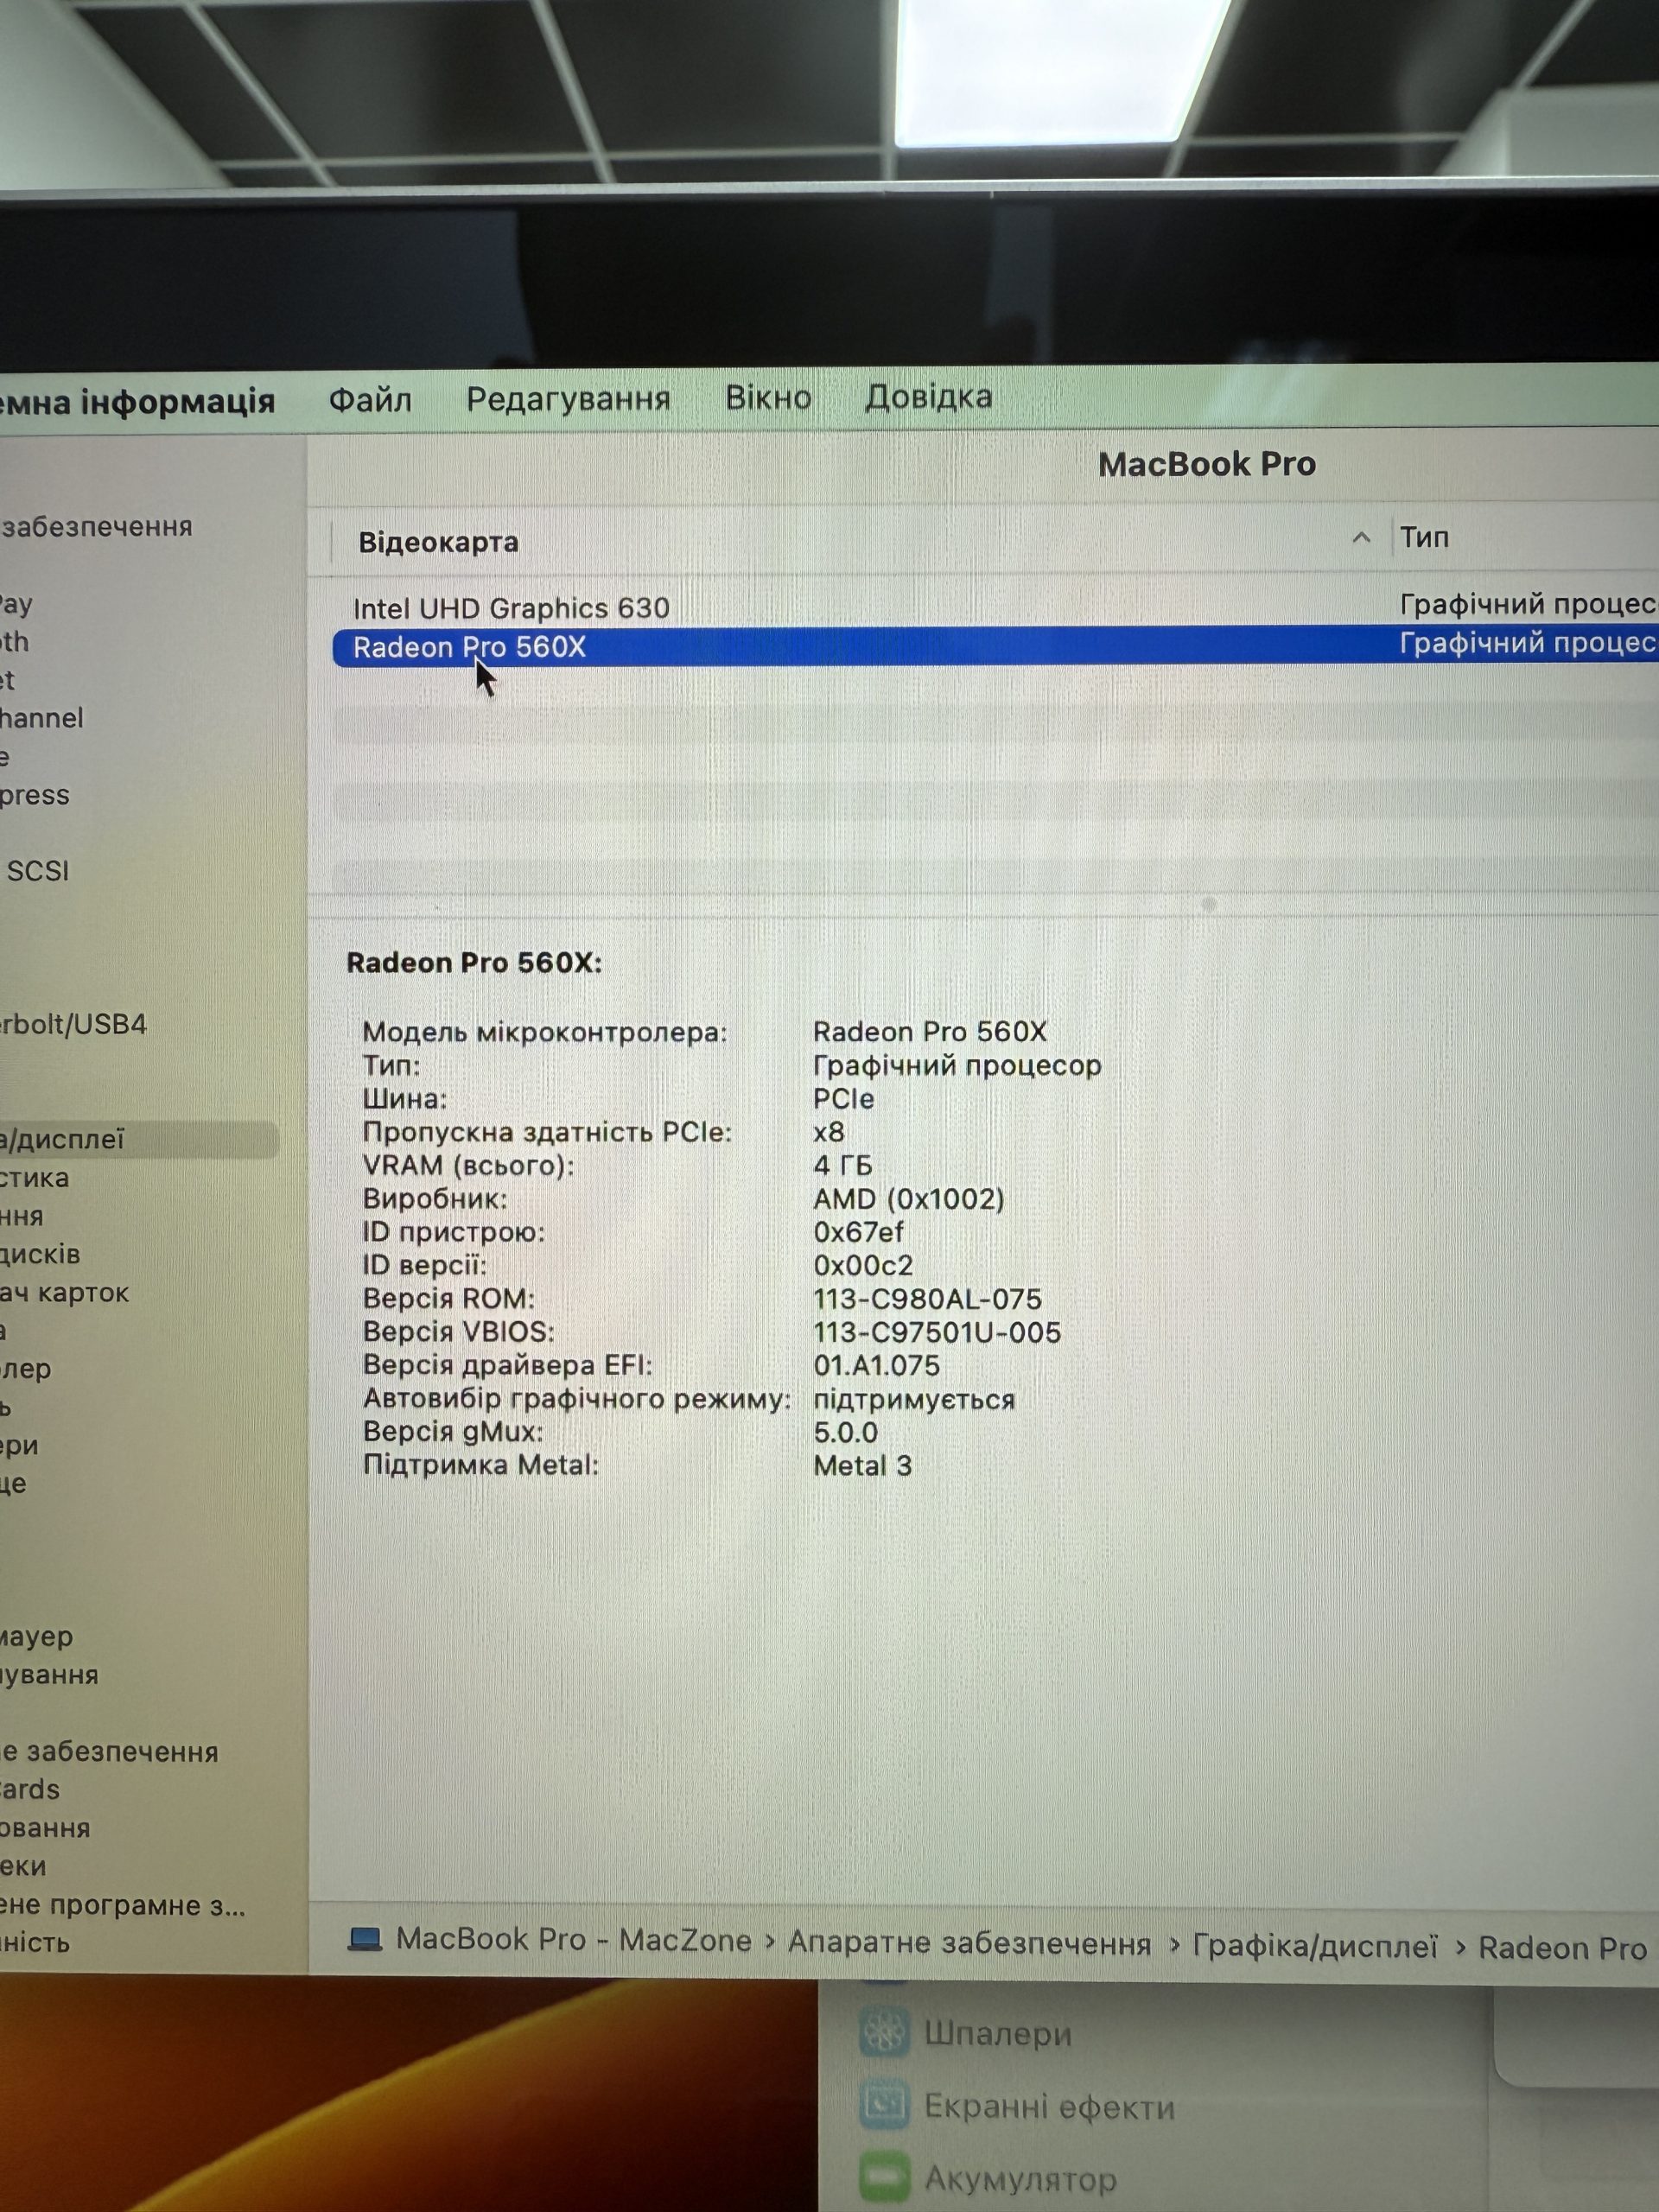This screenshot has width=1659, height=2212.
Task: Click the Metal 3 support value
Action: [x=862, y=1465]
